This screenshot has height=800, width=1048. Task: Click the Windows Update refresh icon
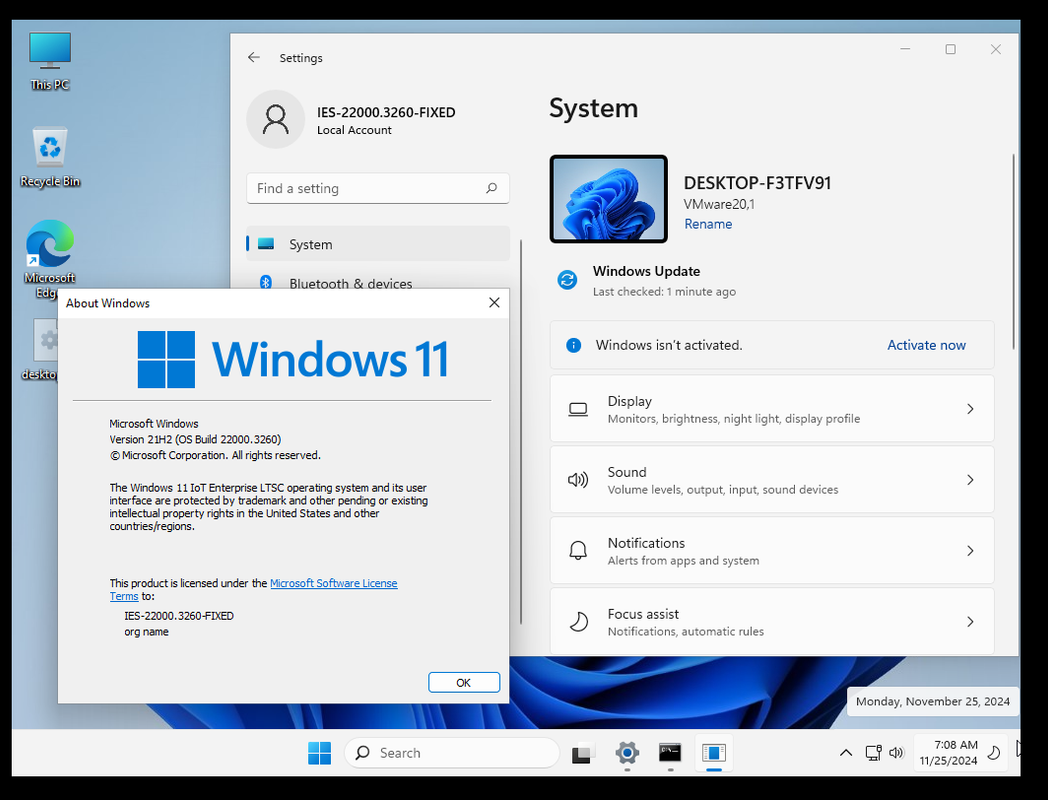pos(567,280)
